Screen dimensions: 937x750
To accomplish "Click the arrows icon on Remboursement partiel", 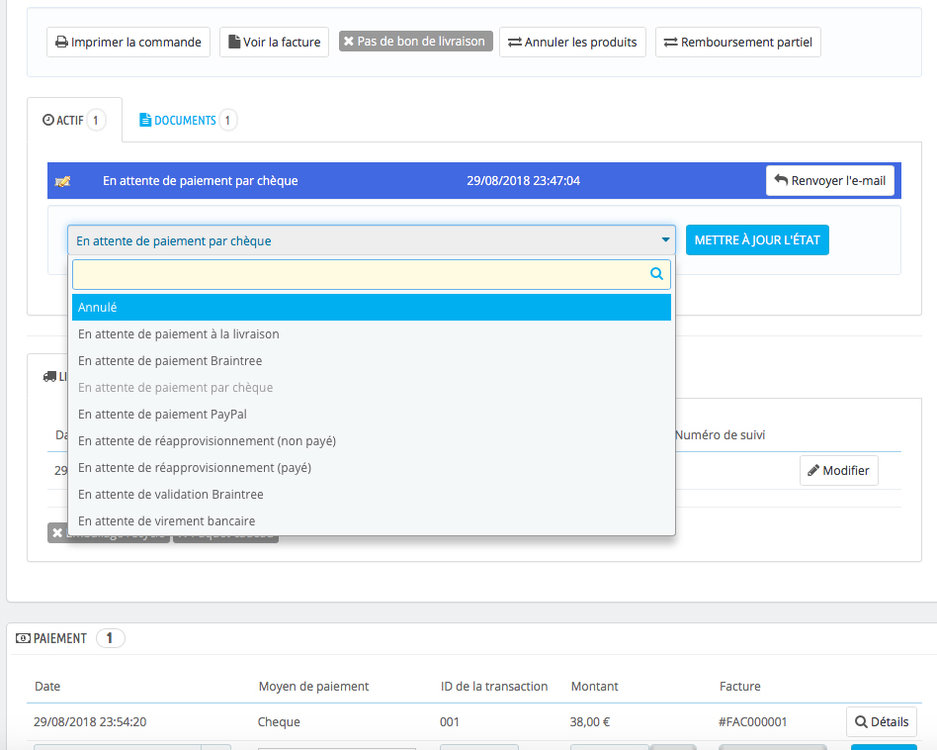I will coord(670,42).
